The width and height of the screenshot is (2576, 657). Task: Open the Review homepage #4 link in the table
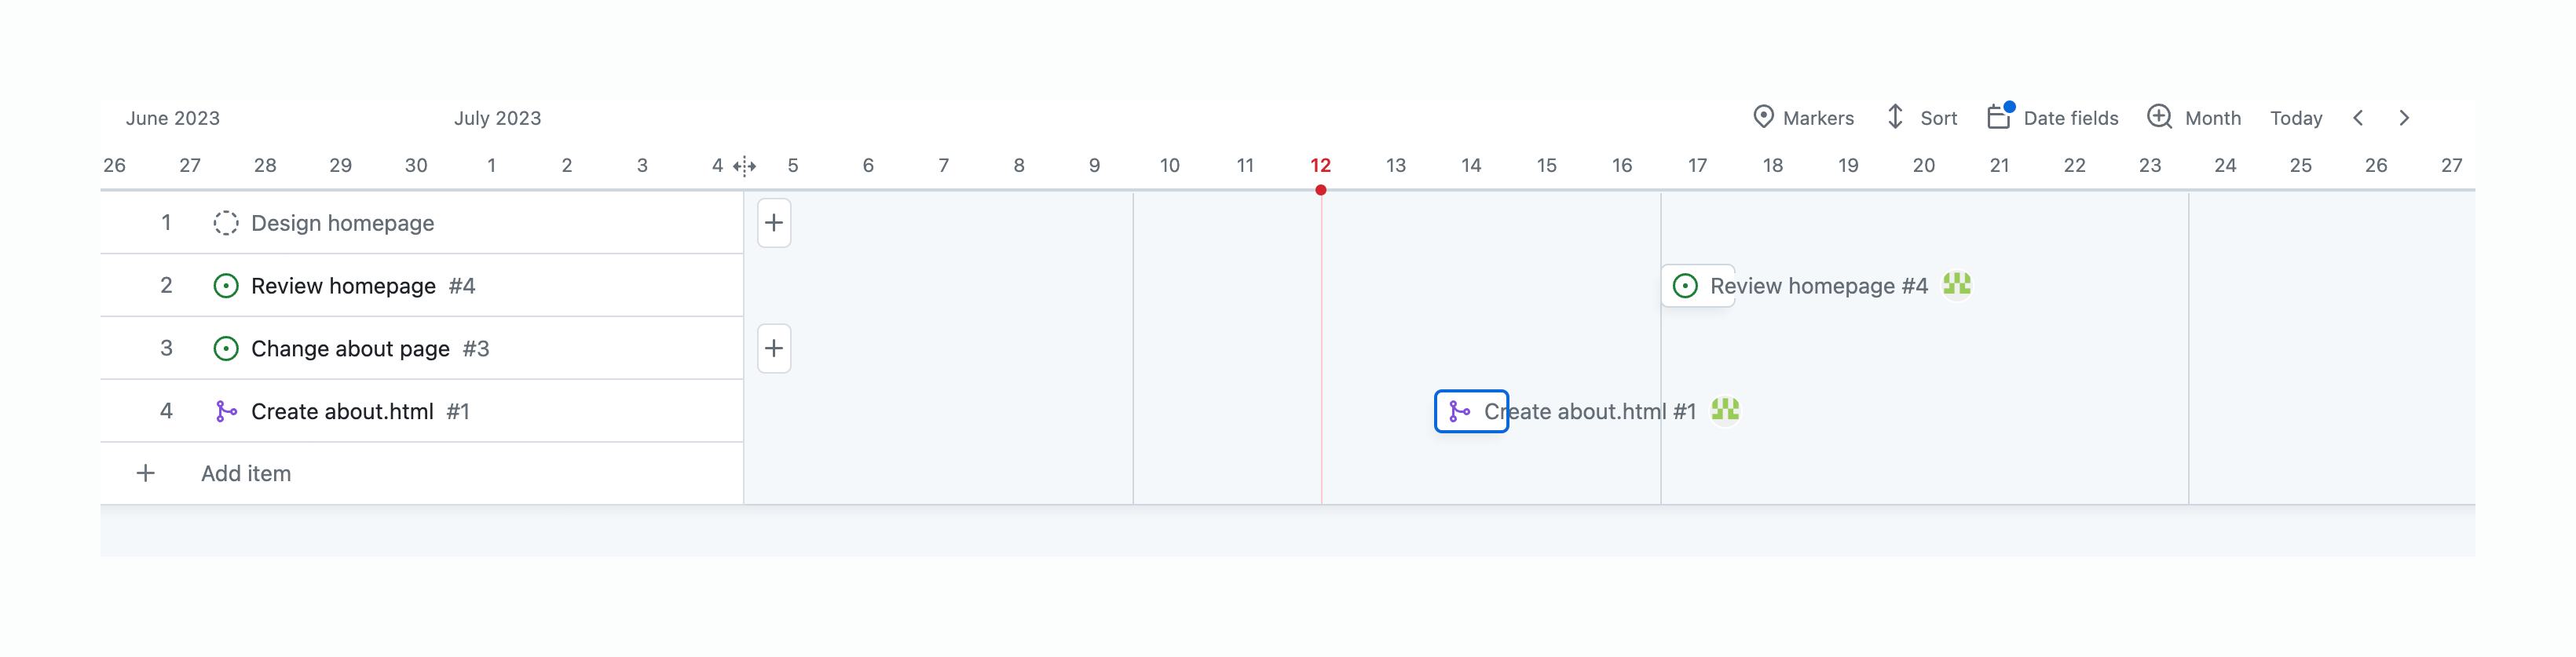pyautogui.click(x=343, y=286)
